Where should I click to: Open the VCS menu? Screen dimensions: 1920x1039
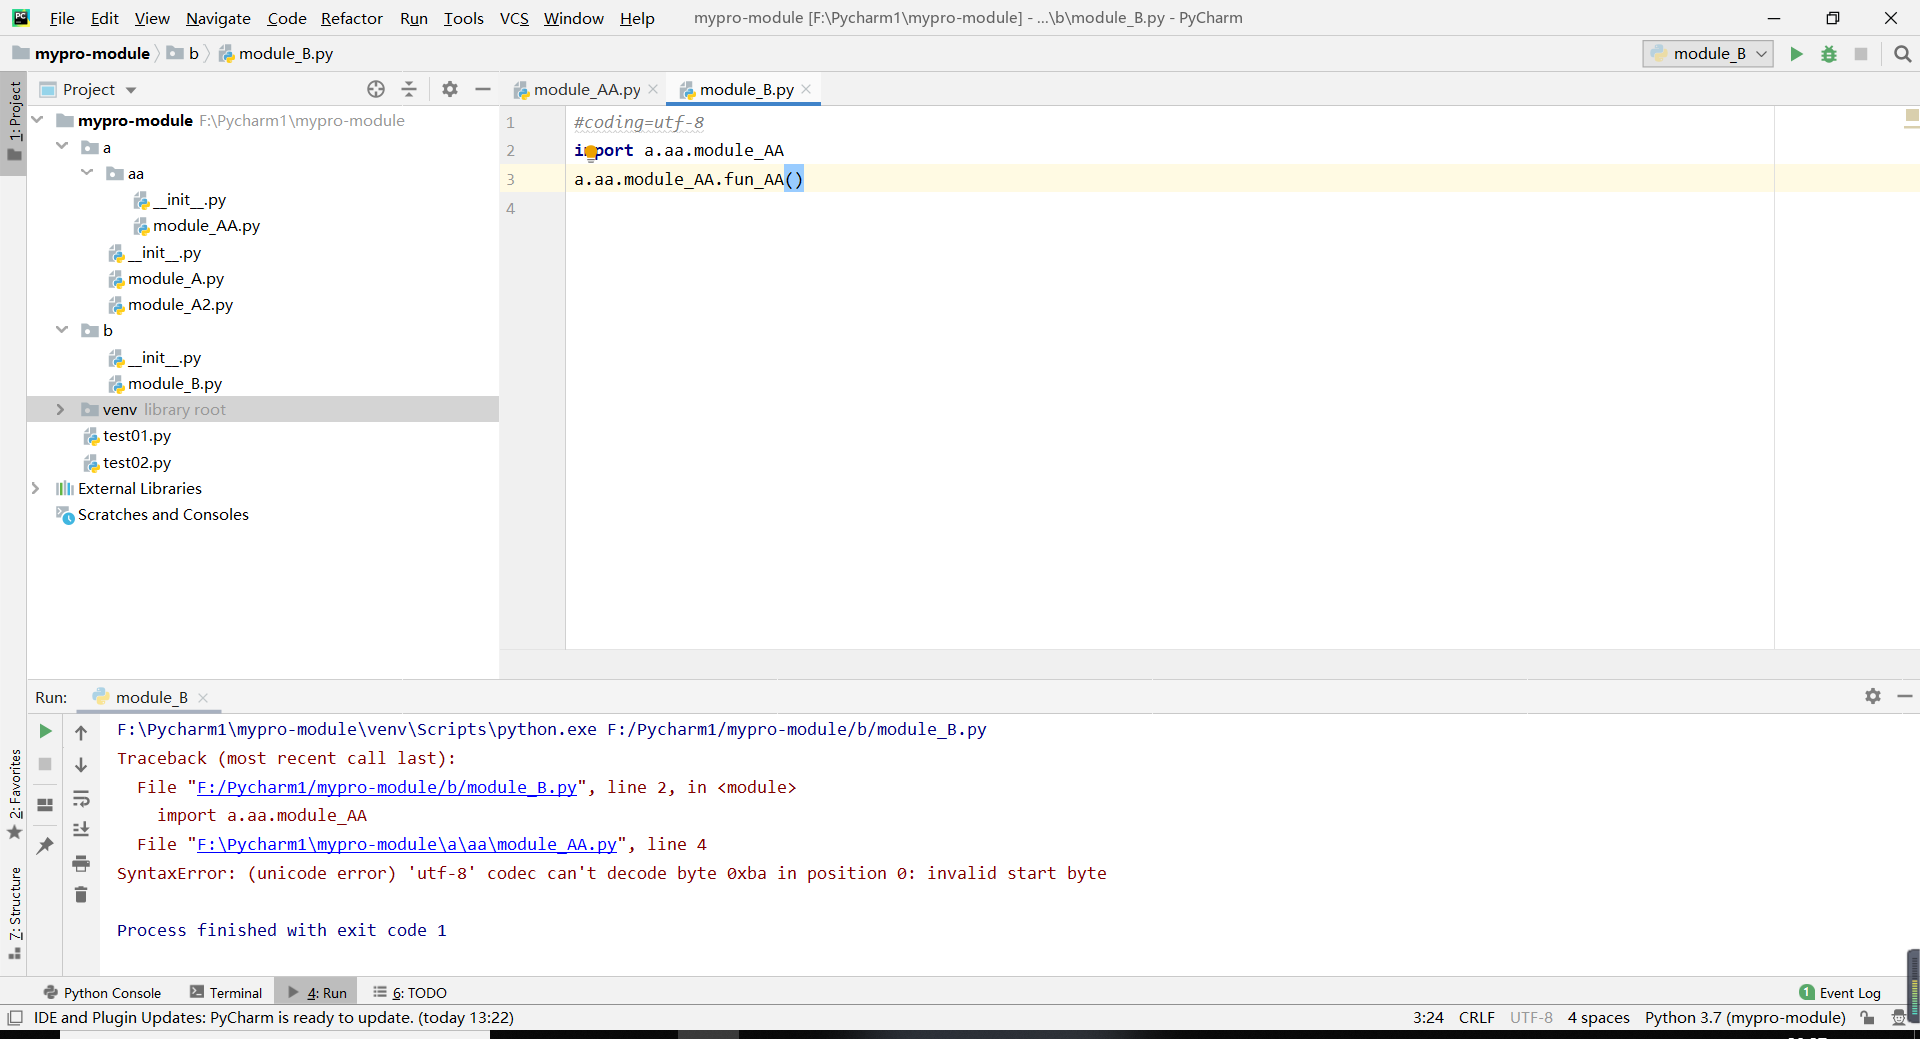pos(514,18)
